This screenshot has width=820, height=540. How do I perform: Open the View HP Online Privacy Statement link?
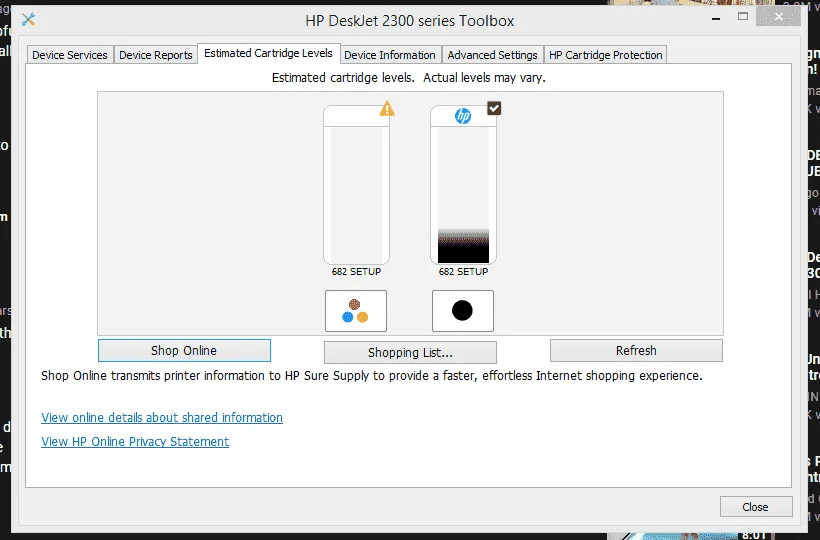(135, 441)
